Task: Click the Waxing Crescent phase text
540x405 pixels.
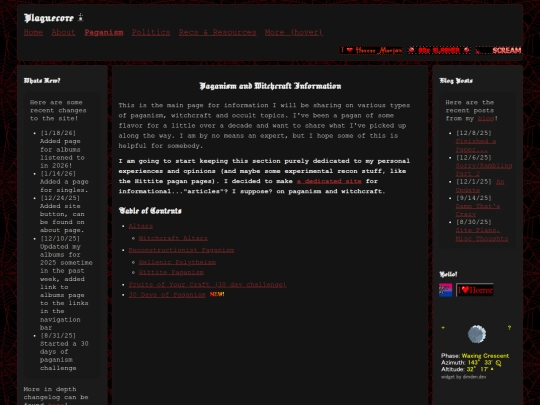Action: pyautogui.click(x=485, y=356)
